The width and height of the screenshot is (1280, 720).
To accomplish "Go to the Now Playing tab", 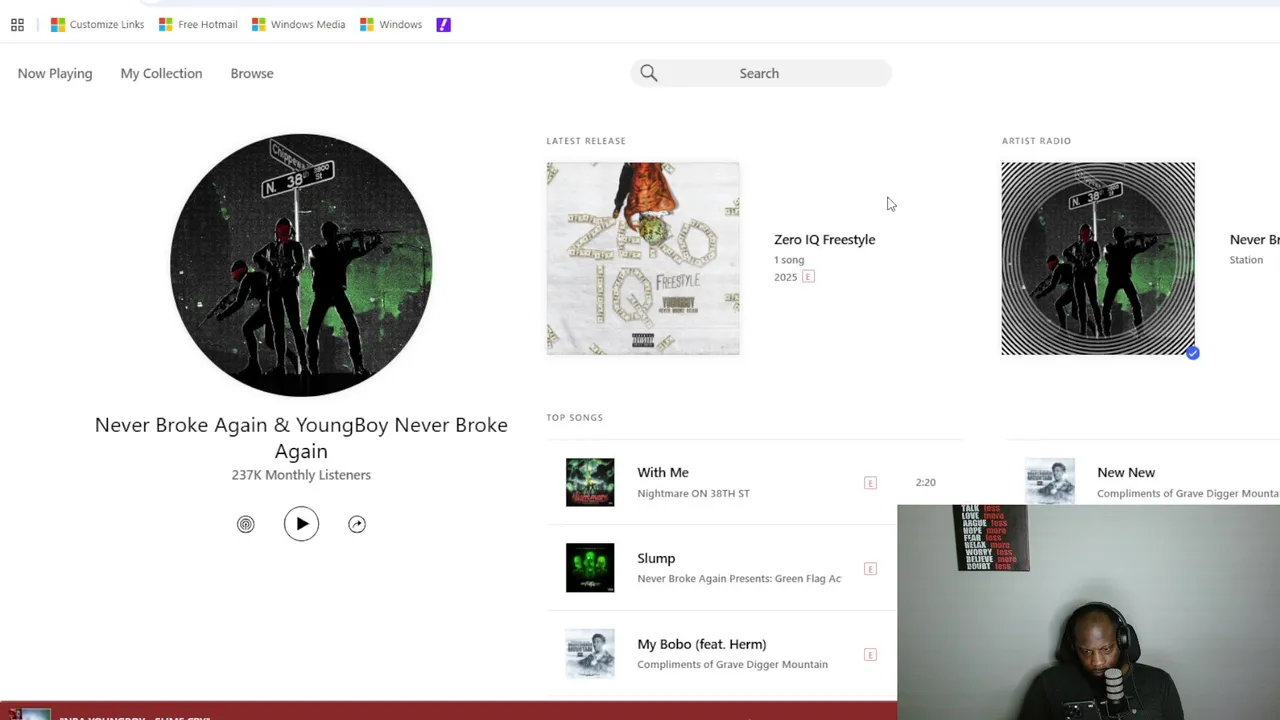I will point(55,73).
